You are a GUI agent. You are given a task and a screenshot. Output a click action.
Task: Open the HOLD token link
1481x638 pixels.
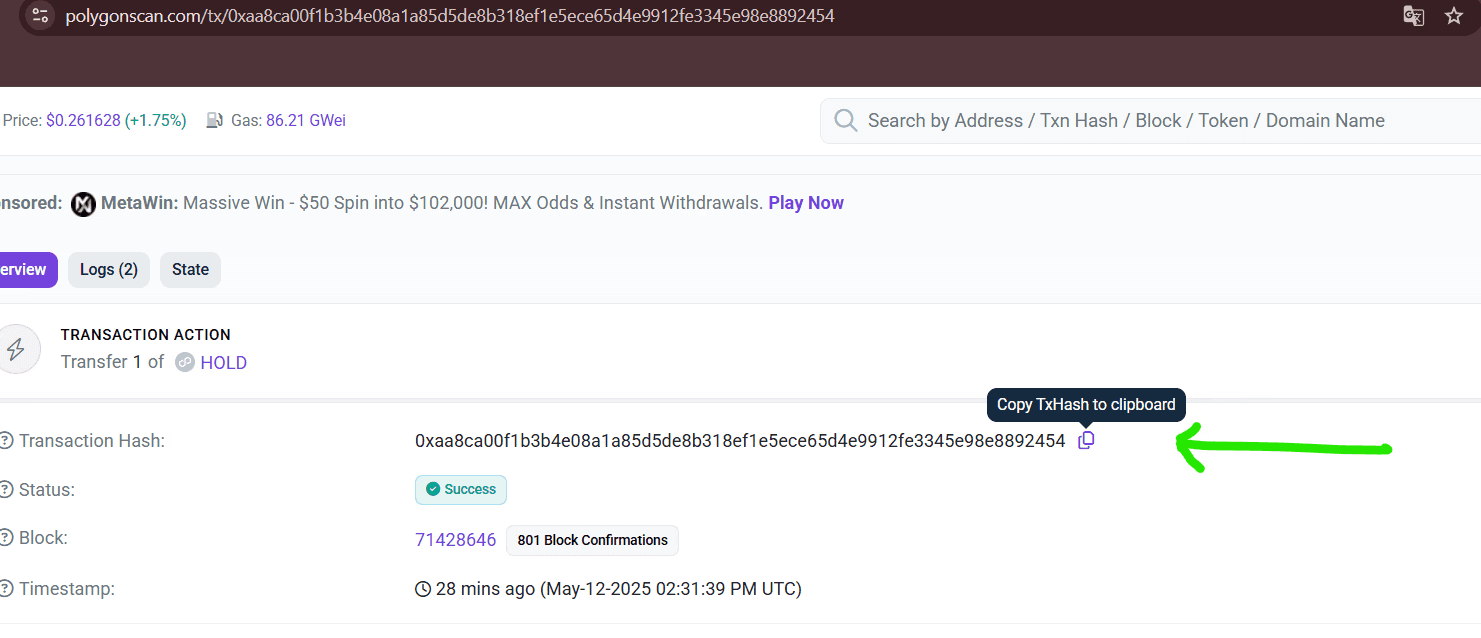point(224,363)
